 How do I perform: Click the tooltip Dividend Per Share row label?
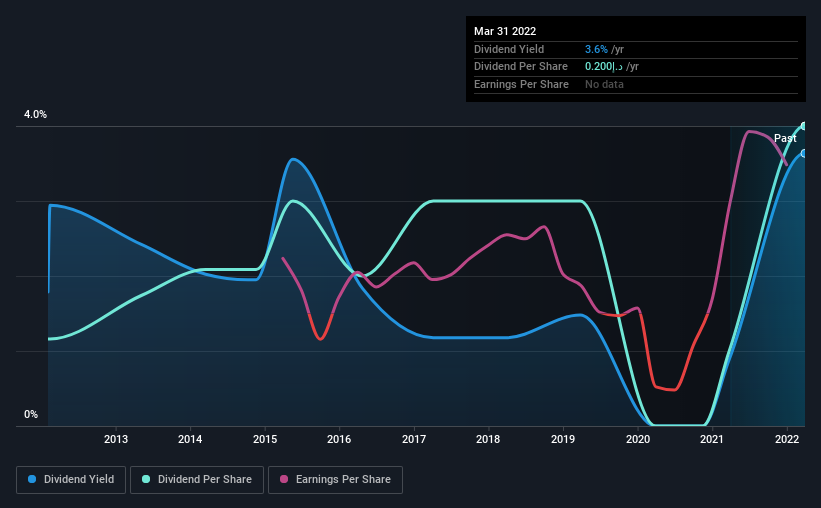coord(520,67)
